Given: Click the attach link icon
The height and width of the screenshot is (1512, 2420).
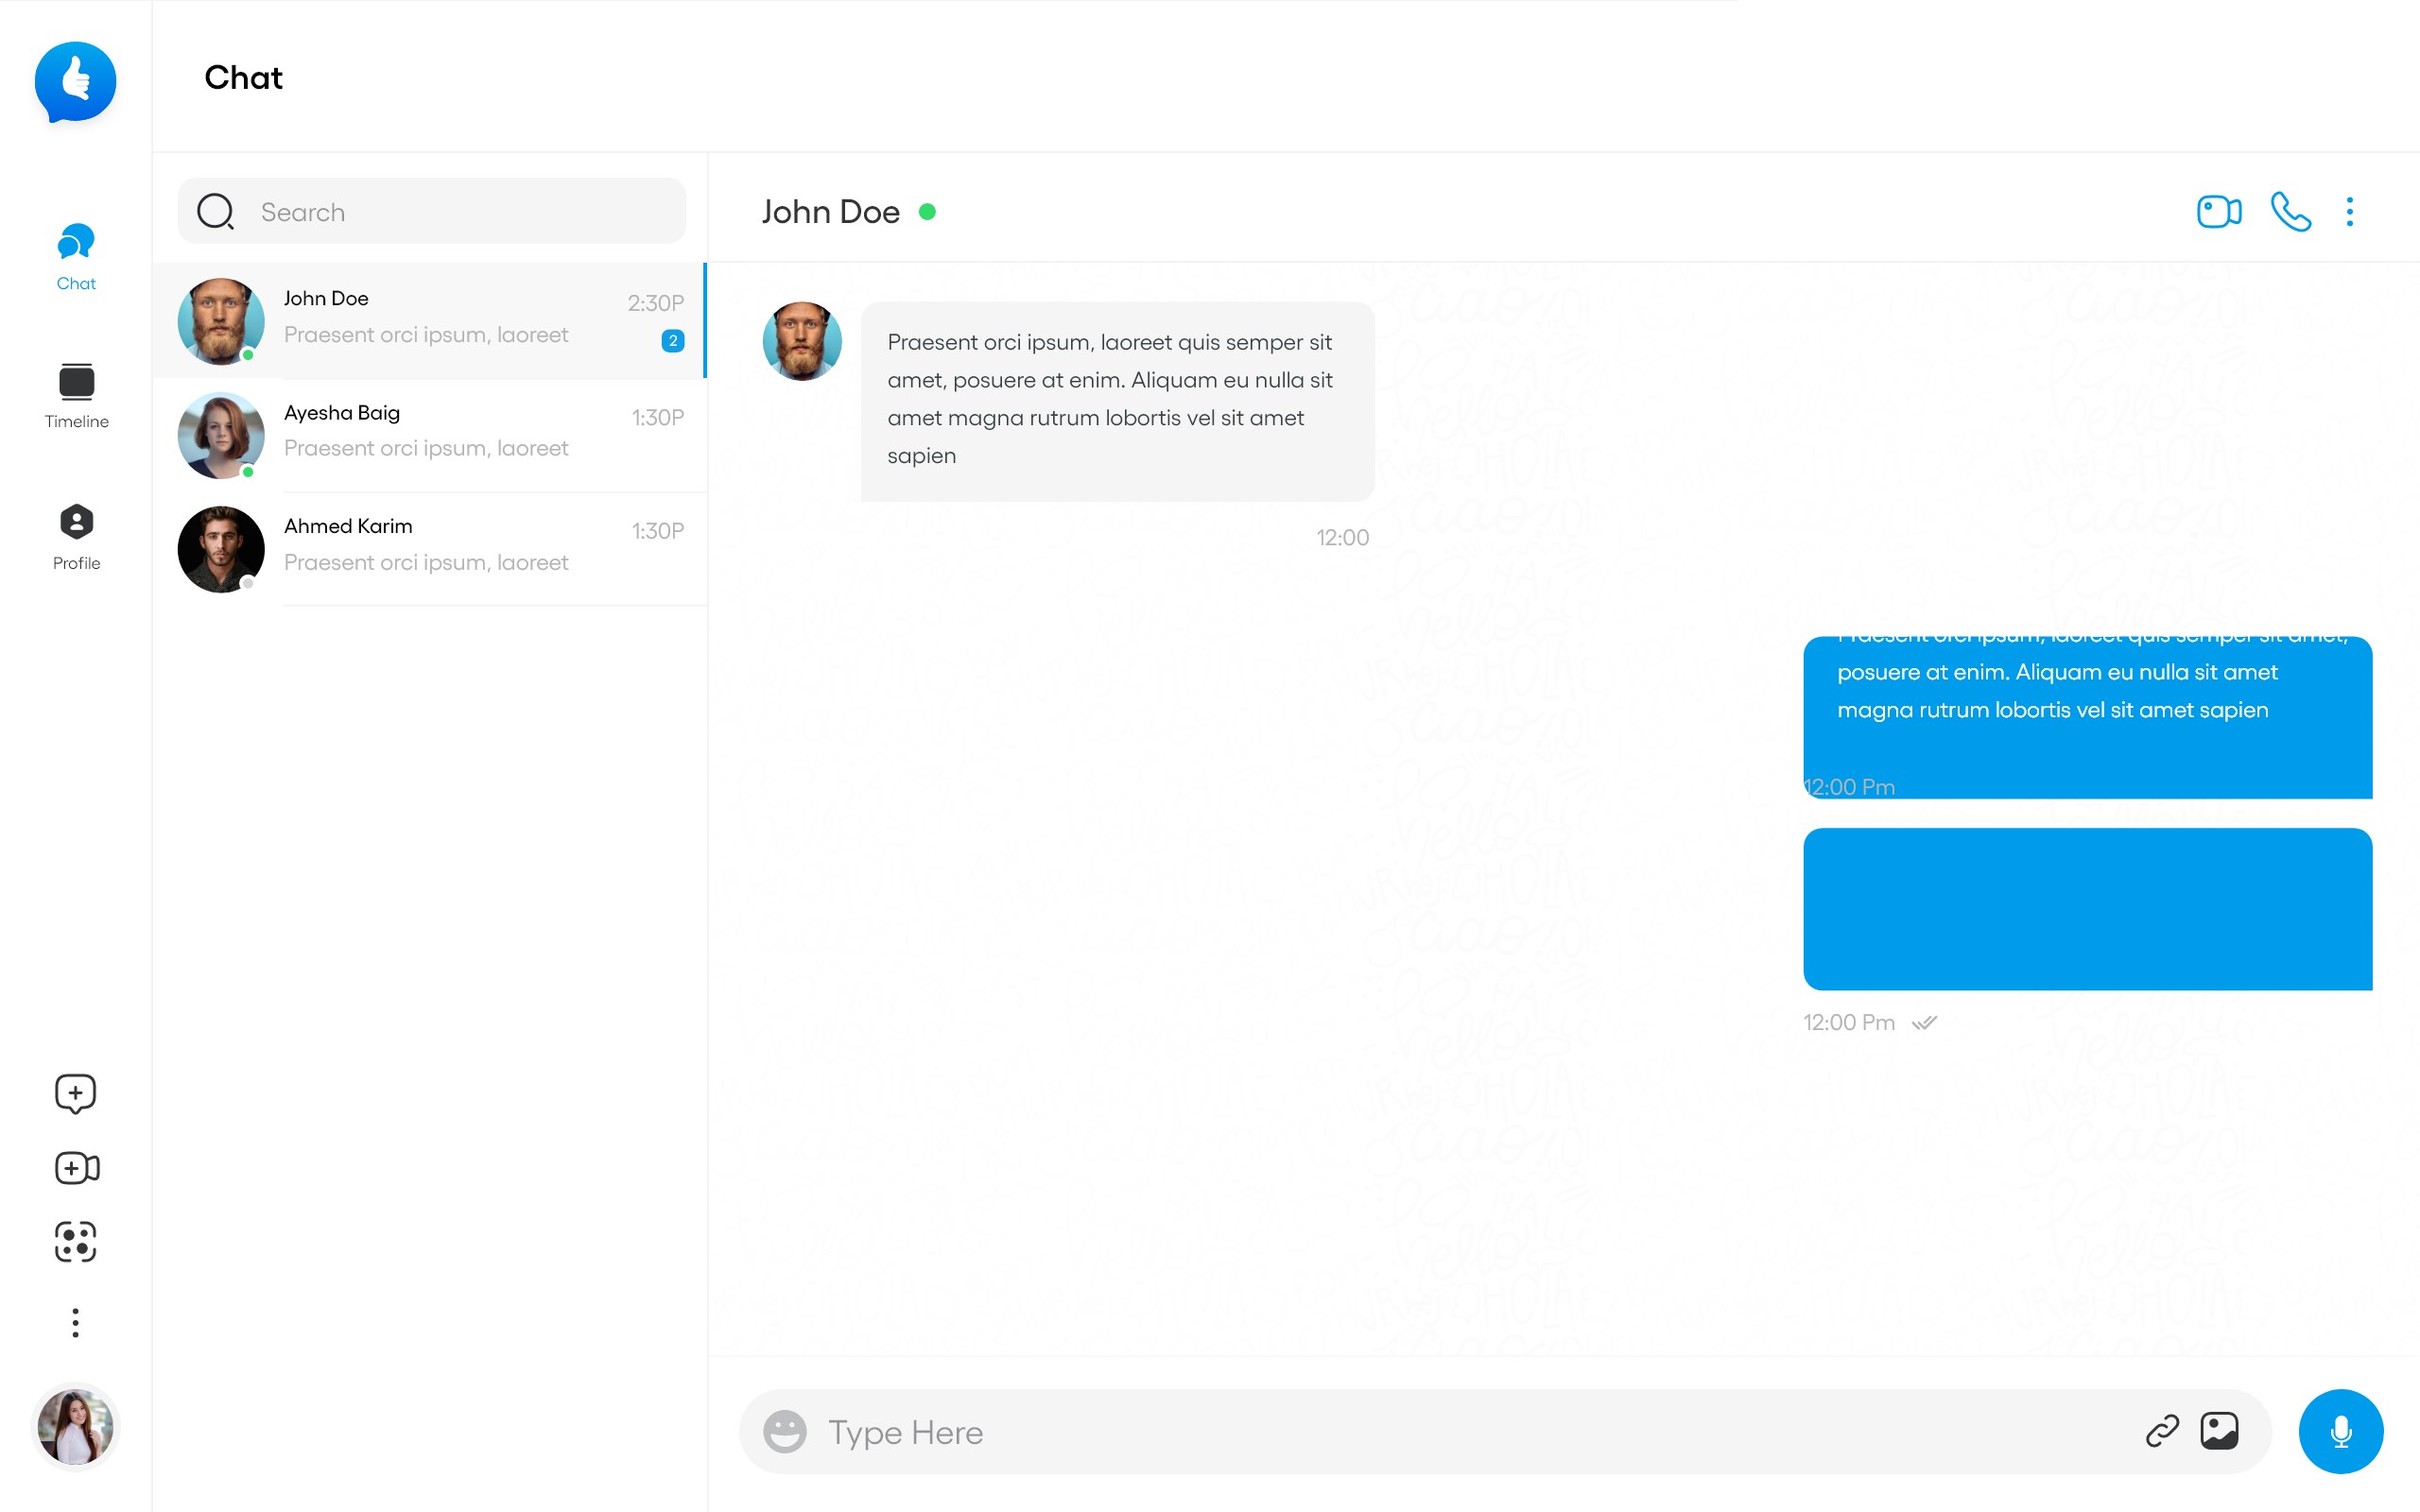Looking at the screenshot, I should (2162, 1431).
